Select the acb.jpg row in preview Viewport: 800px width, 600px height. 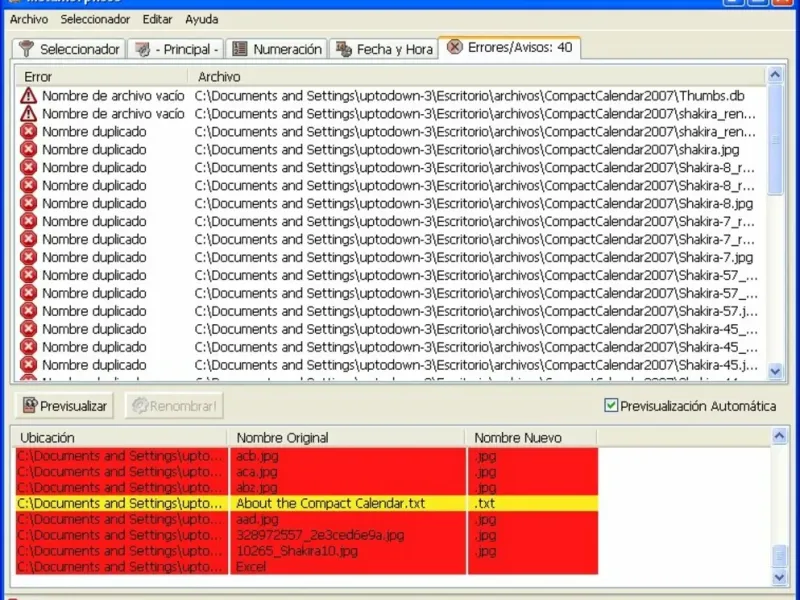pos(307,456)
